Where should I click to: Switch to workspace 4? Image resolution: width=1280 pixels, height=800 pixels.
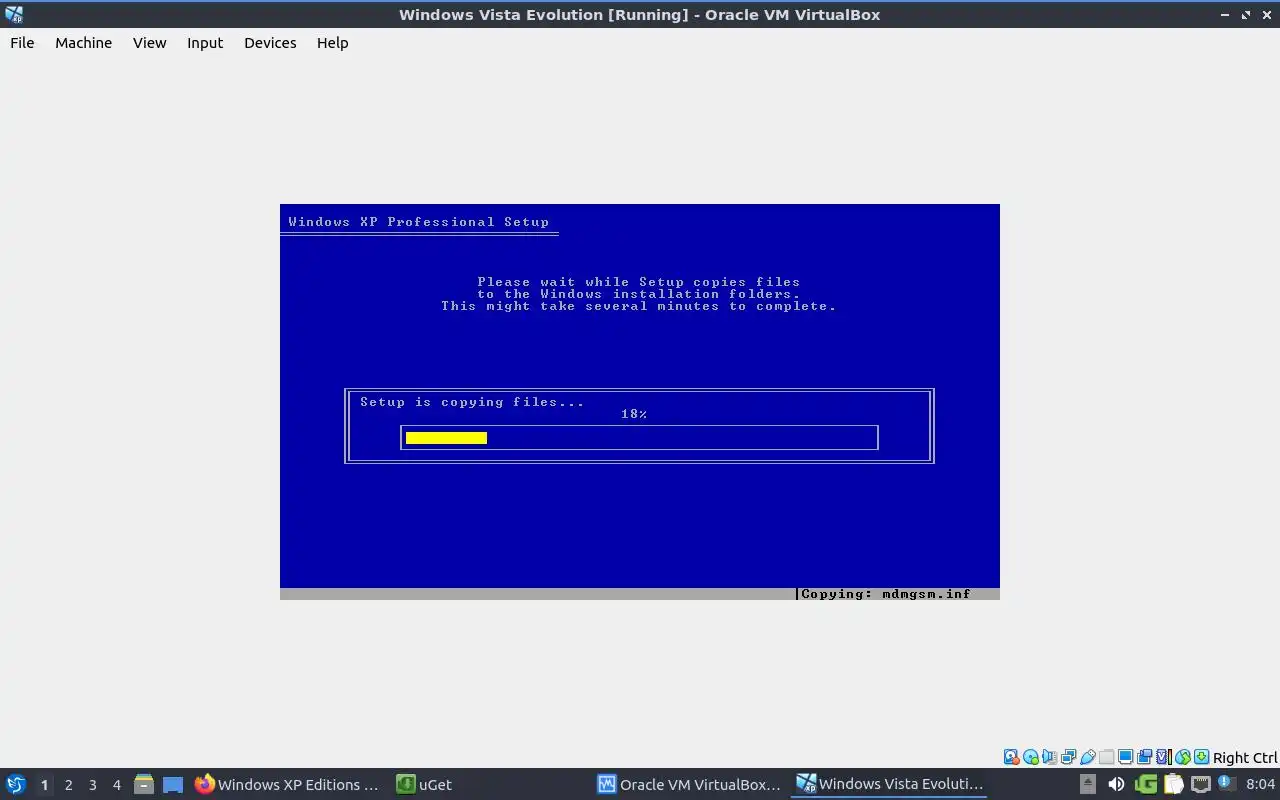[x=116, y=785]
